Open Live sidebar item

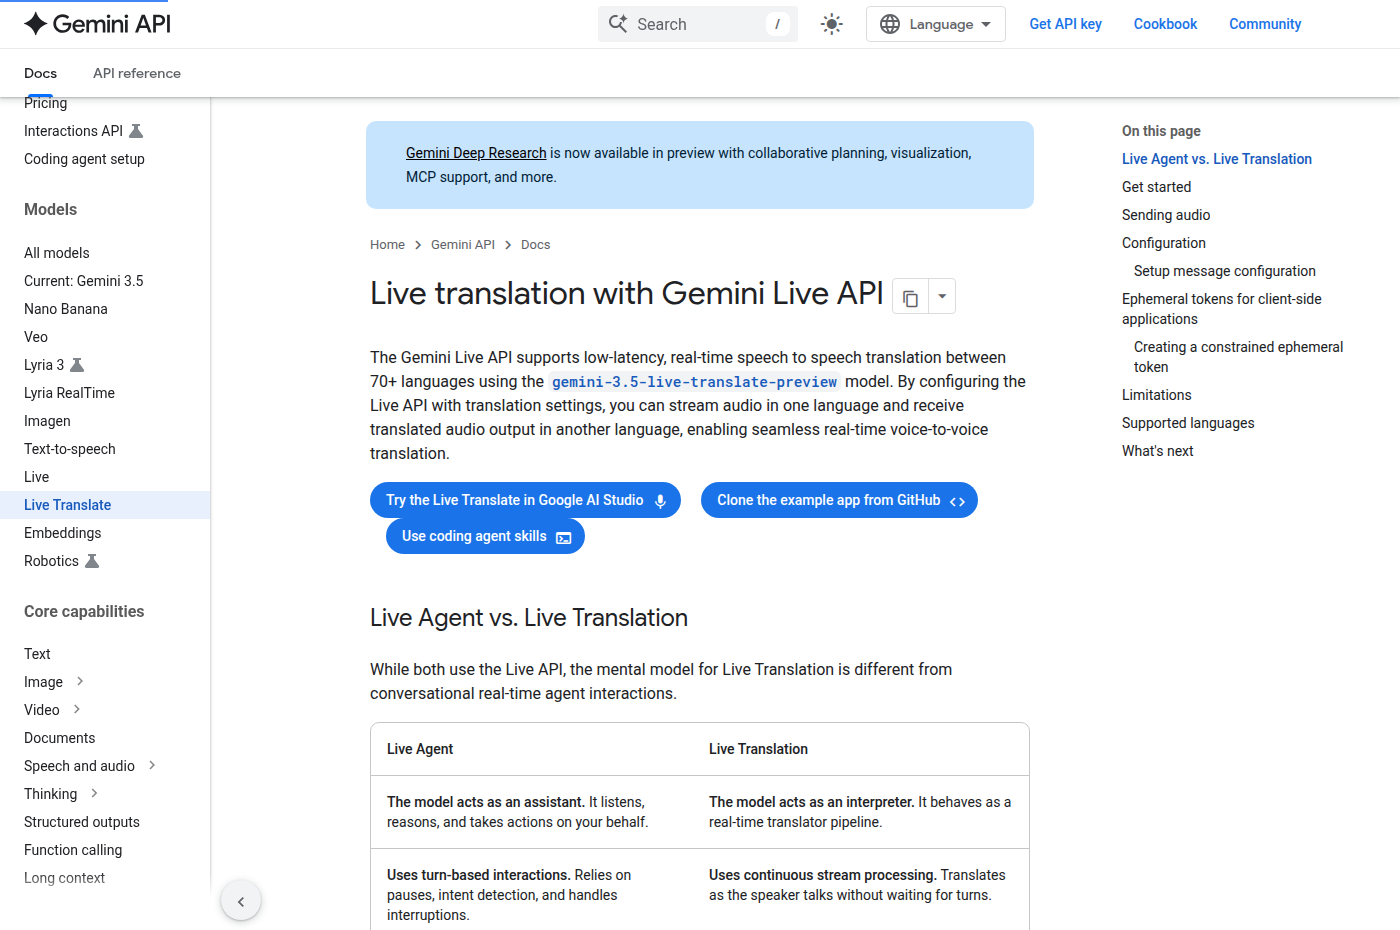(36, 477)
